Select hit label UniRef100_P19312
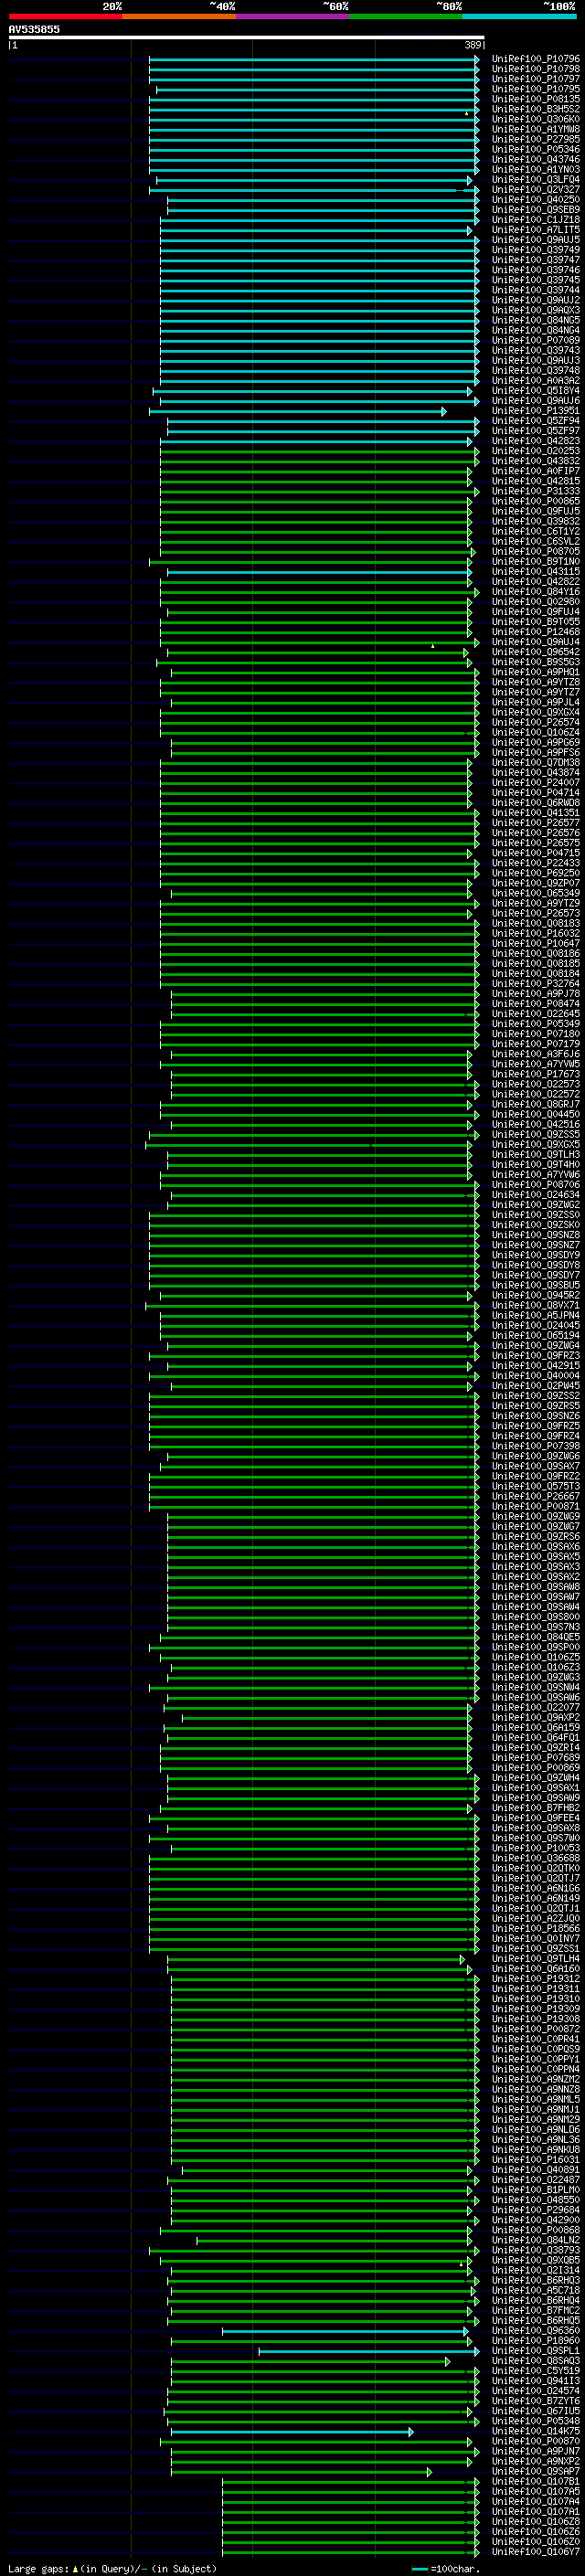 tap(536, 1979)
